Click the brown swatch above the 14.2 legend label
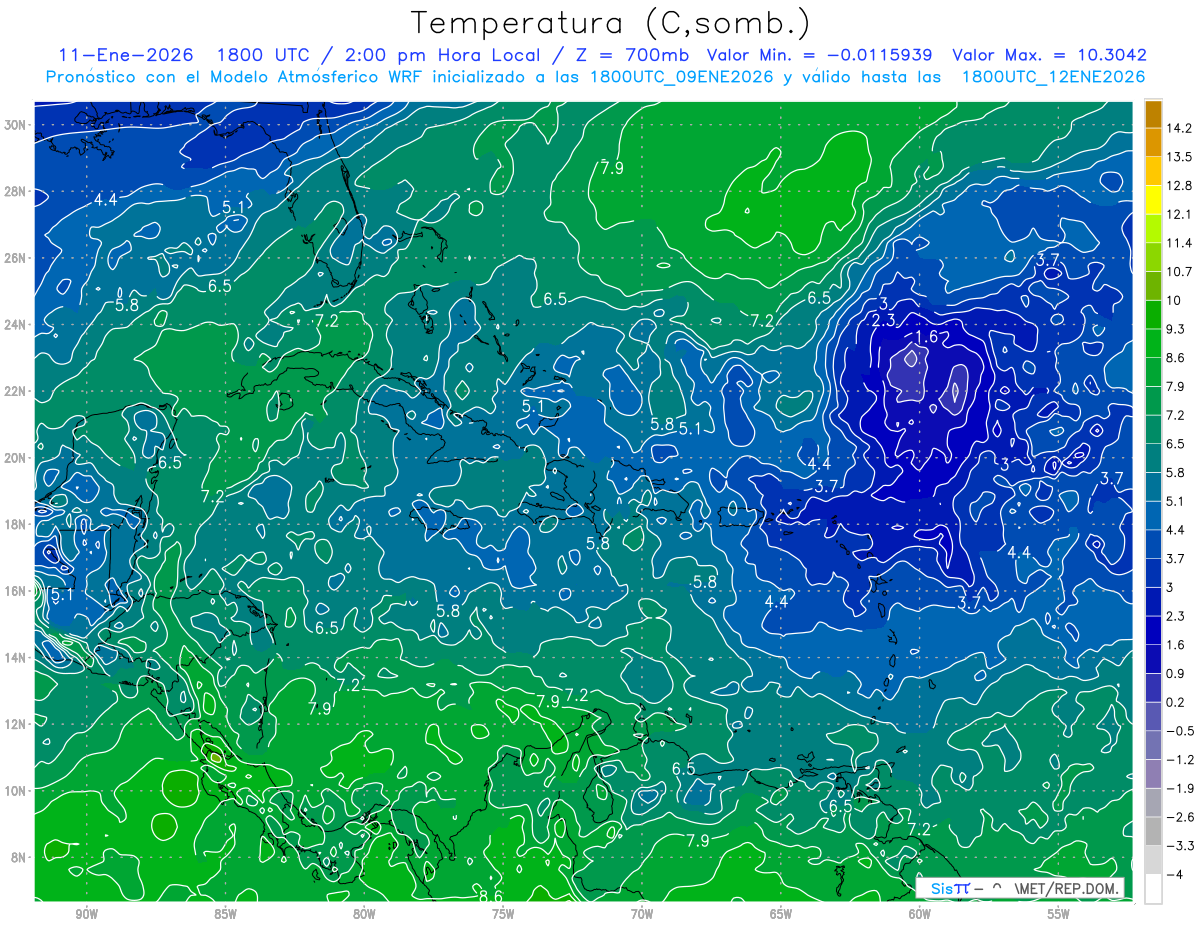The image size is (1200, 927). pyautogui.click(x=1153, y=114)
